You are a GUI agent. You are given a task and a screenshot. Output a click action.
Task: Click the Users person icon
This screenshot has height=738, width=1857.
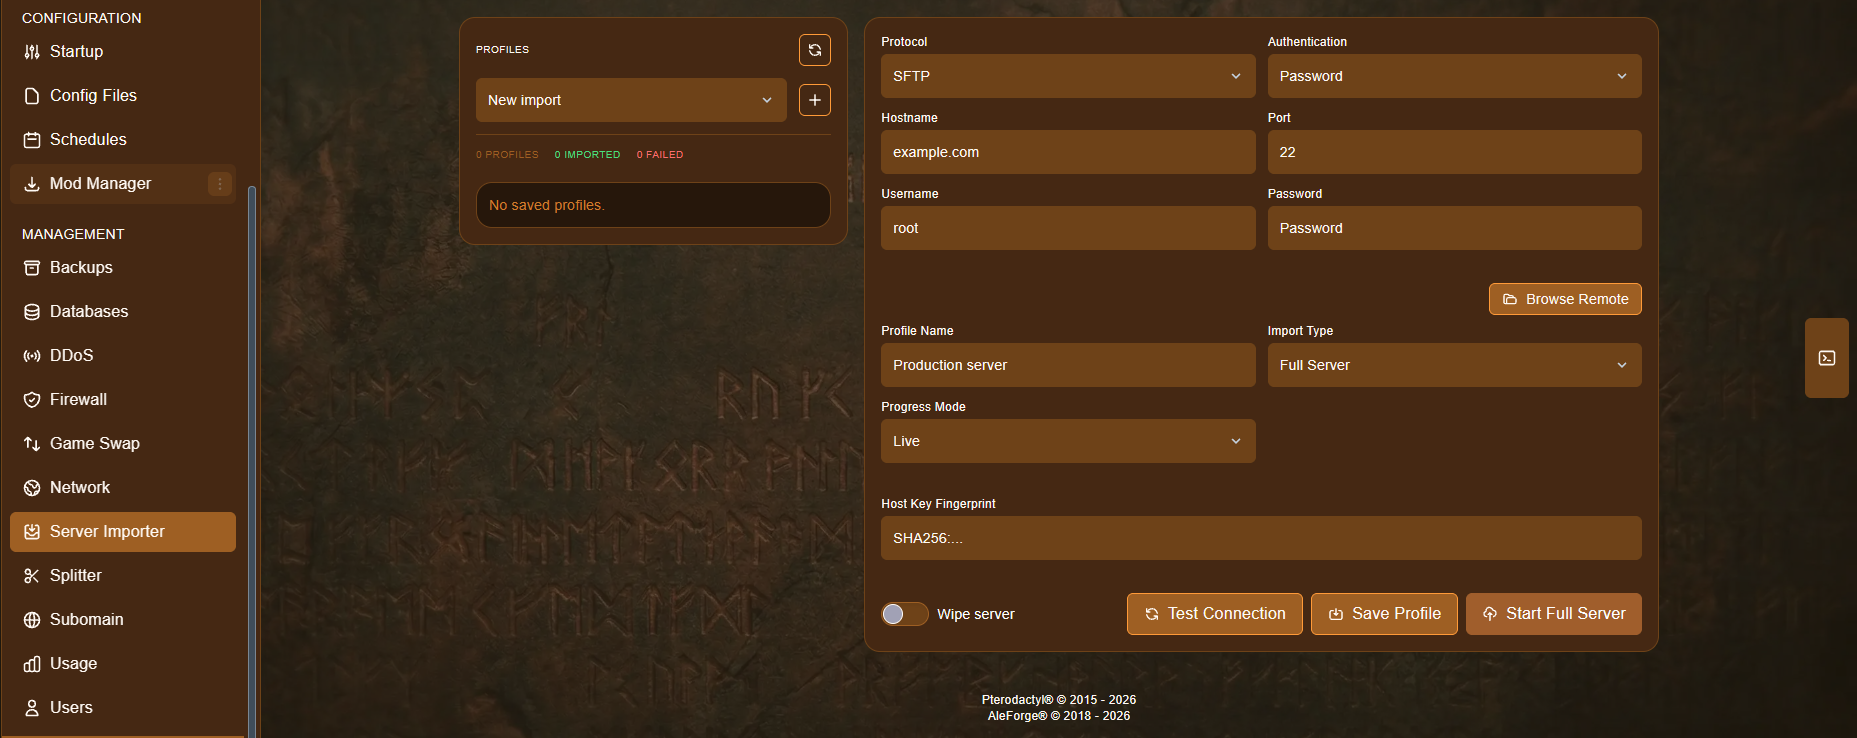click(x=32, y=708)
